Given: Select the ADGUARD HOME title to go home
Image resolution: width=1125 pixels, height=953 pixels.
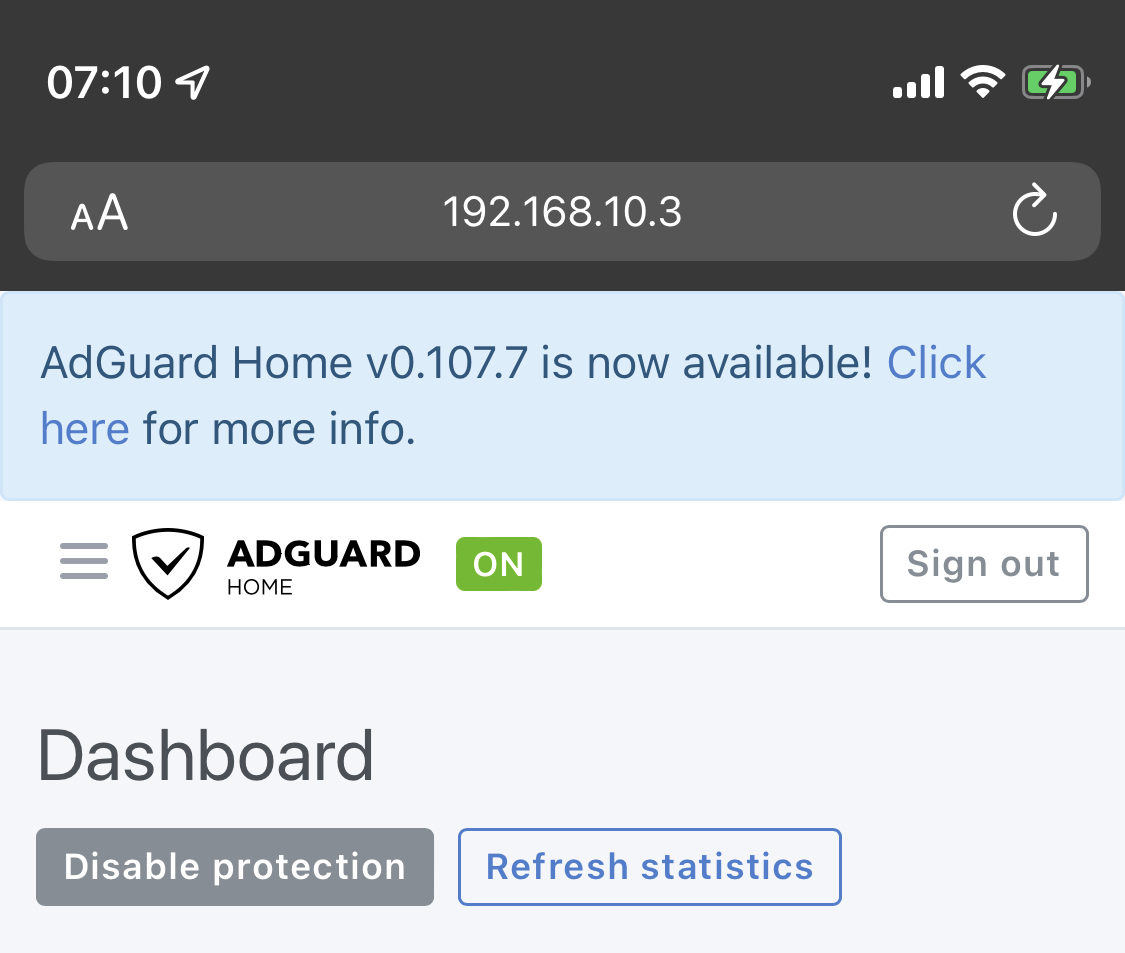Looking at the screenshot, I should tap(323, 563).
